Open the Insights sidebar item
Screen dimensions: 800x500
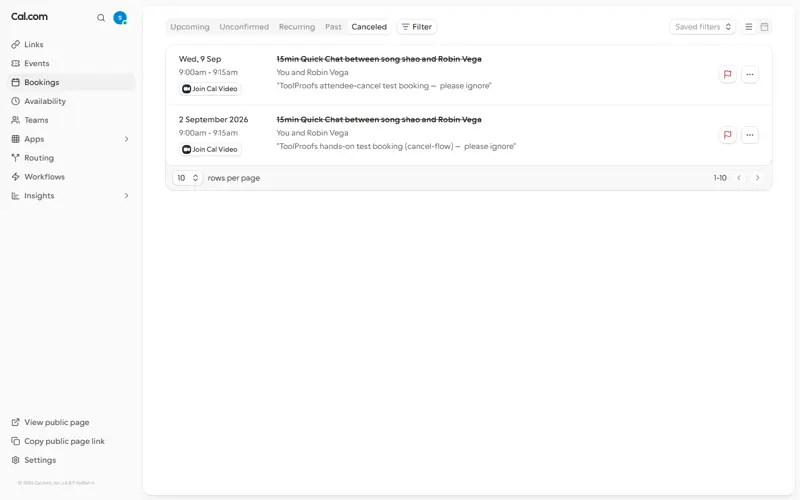[71, 195]
